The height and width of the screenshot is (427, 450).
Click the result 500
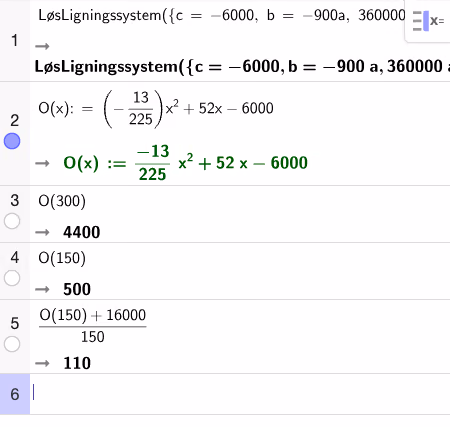[x=77, y=289]
